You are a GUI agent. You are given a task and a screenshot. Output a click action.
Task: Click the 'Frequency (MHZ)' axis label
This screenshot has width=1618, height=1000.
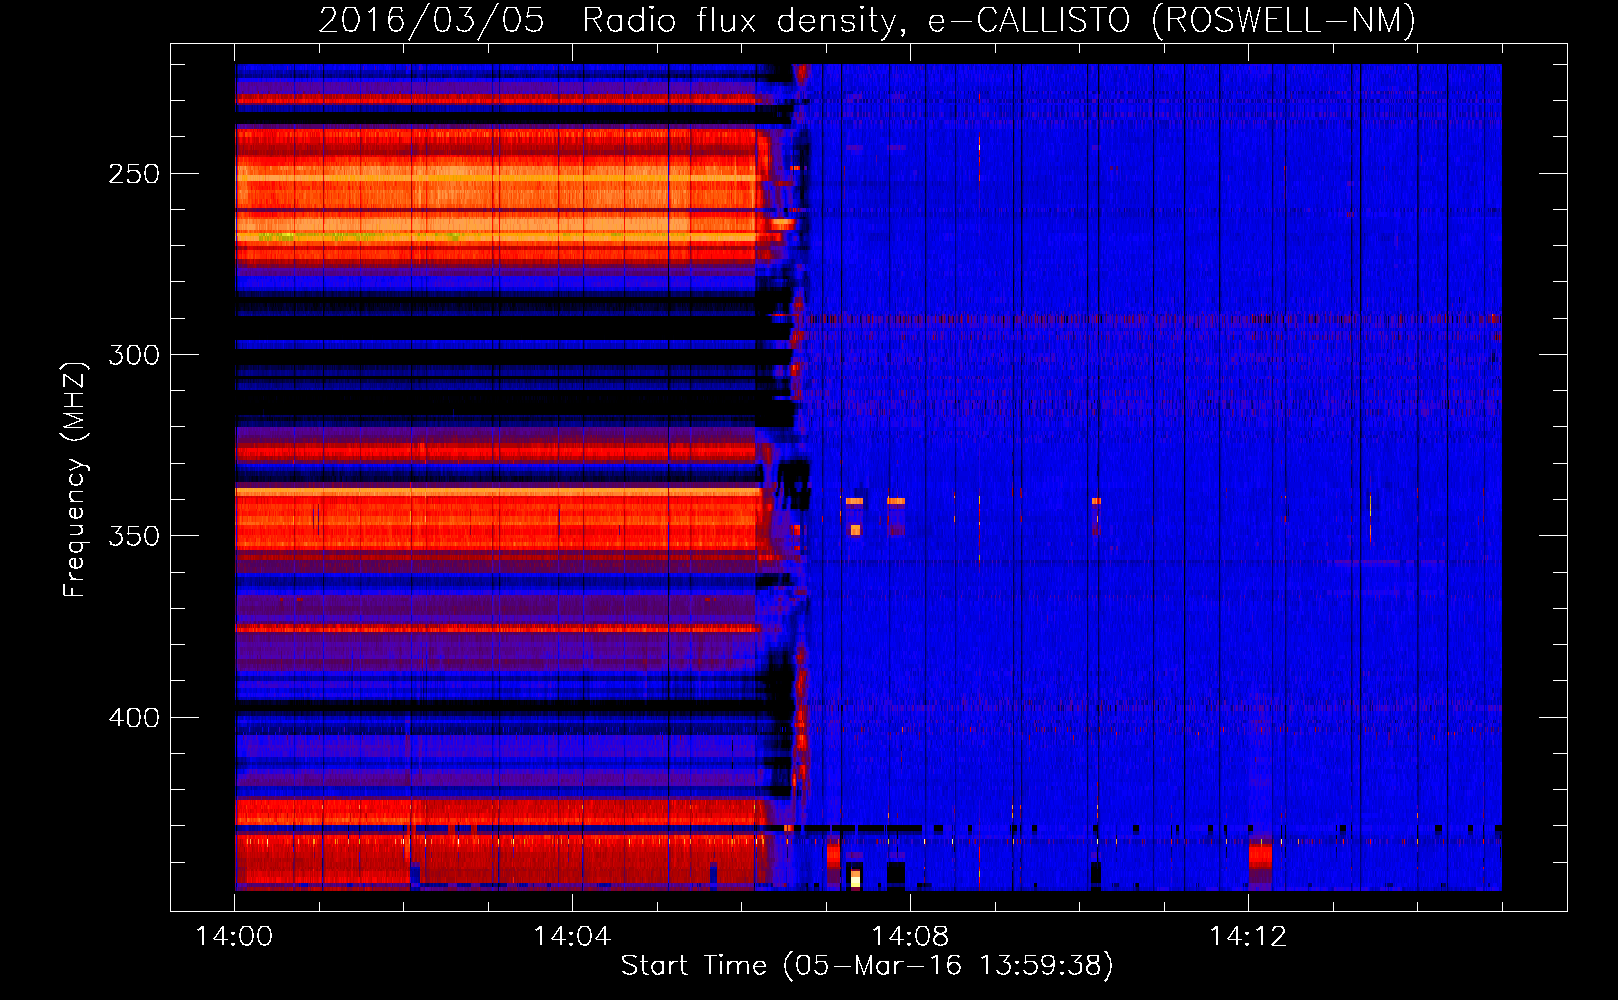pyautogui.click(x=75, y=479)
